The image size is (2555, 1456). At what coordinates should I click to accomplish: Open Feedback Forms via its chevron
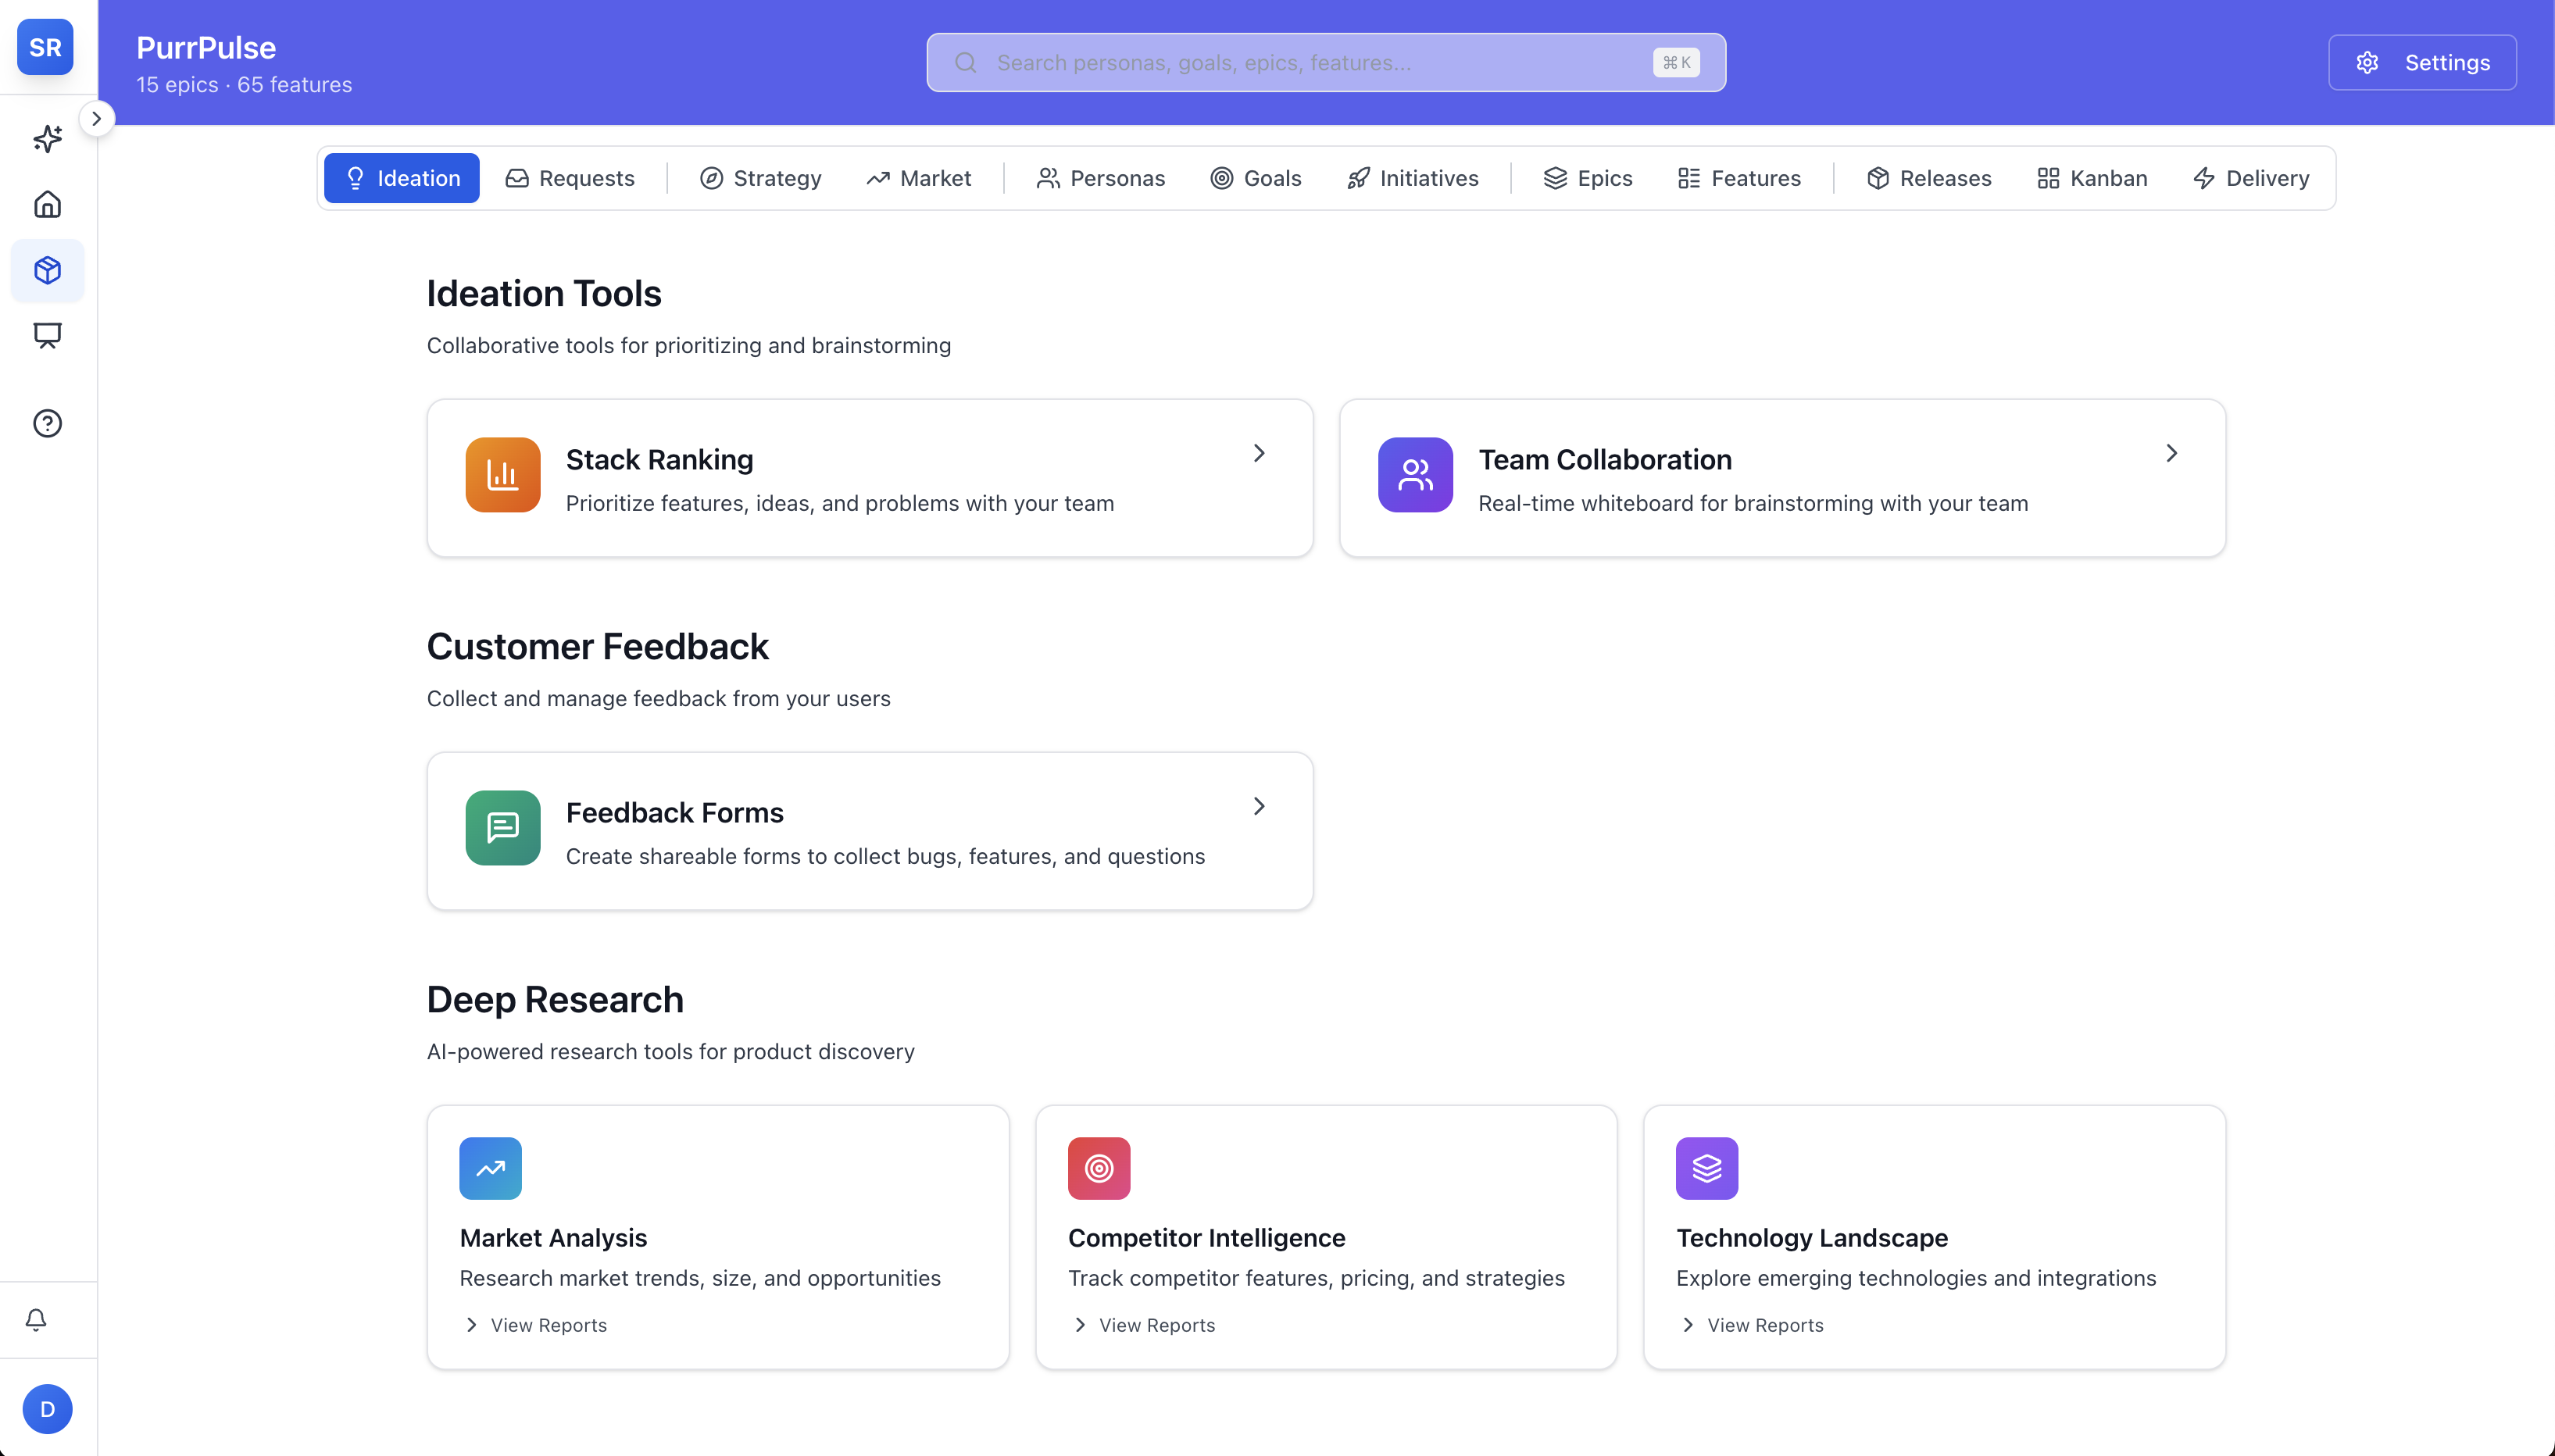click(1259, 806)
